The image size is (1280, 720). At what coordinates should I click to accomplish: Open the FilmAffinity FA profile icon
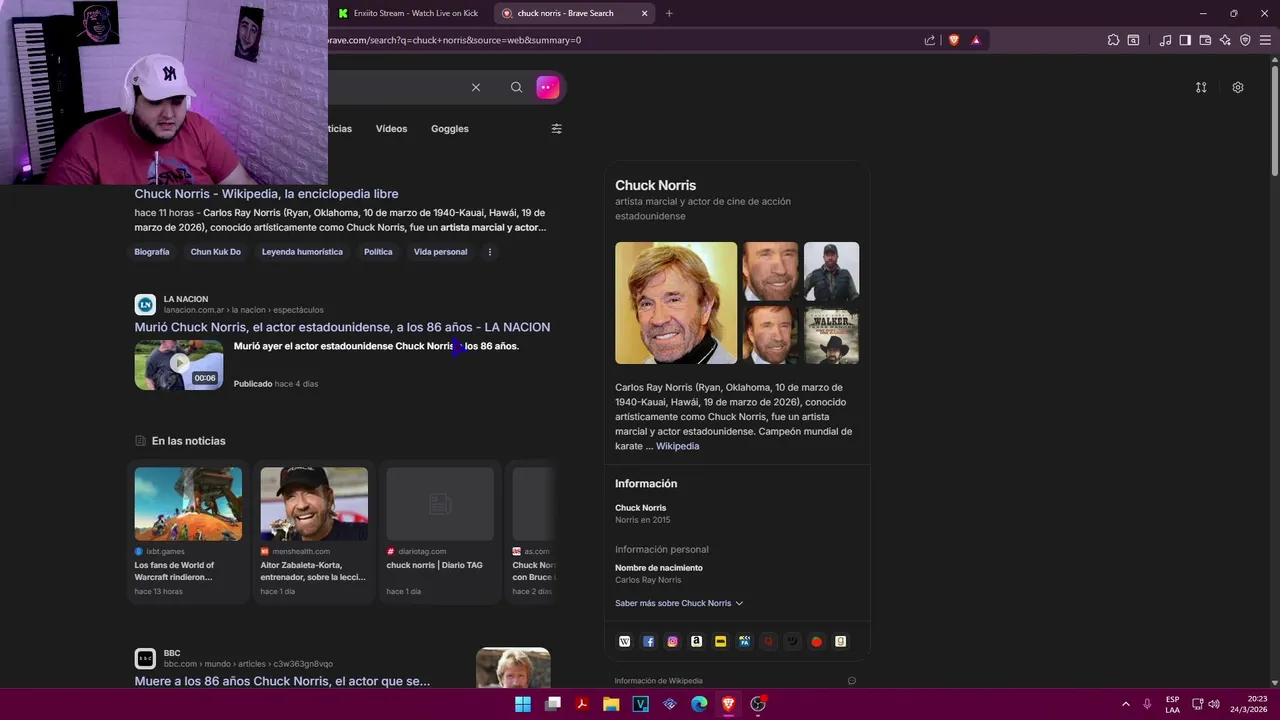coord(745,642)
